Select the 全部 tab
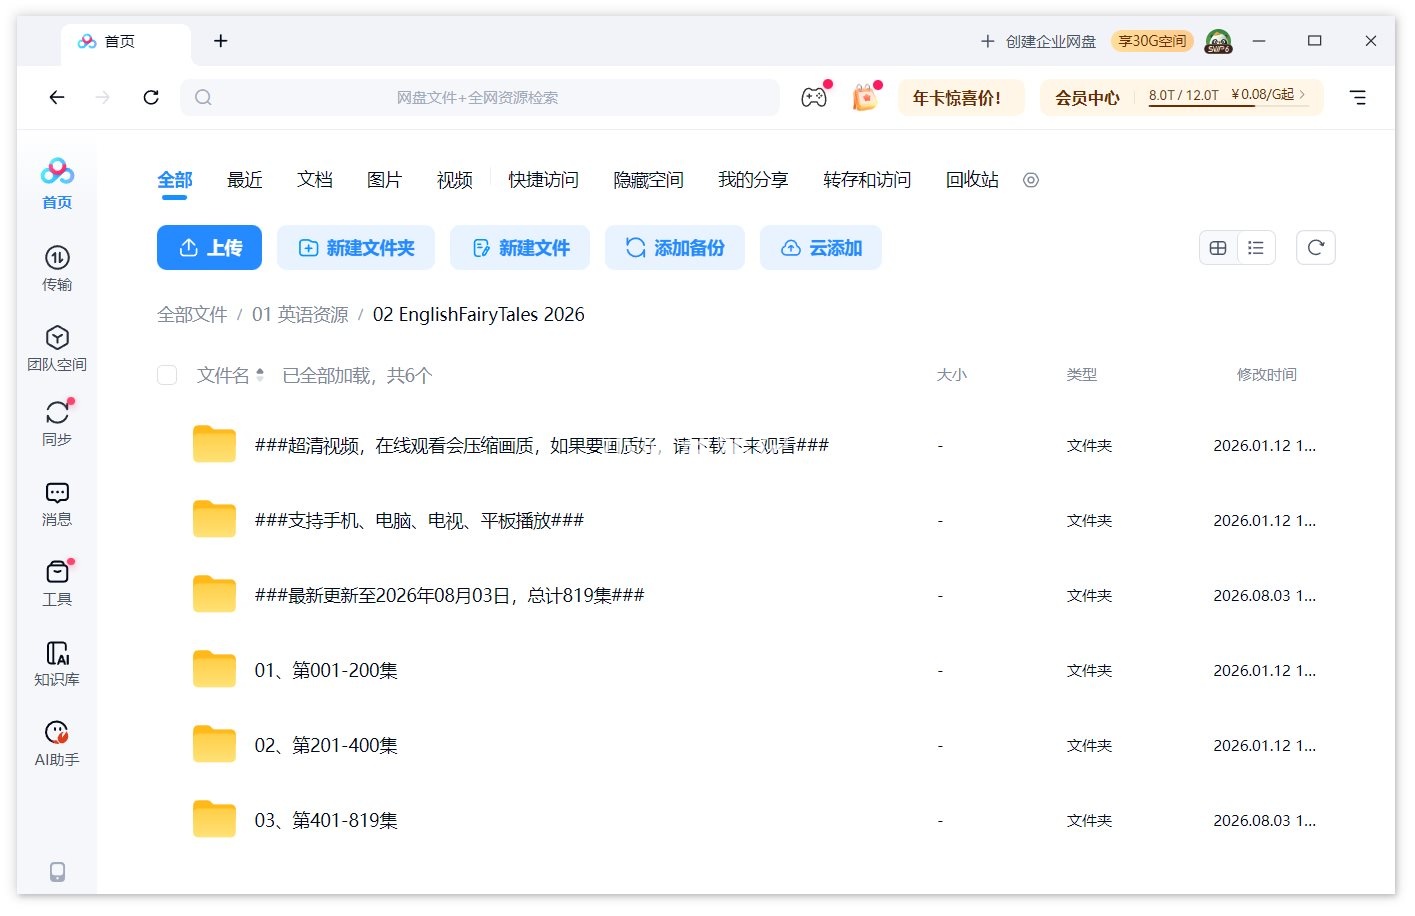 coord(175,180)
